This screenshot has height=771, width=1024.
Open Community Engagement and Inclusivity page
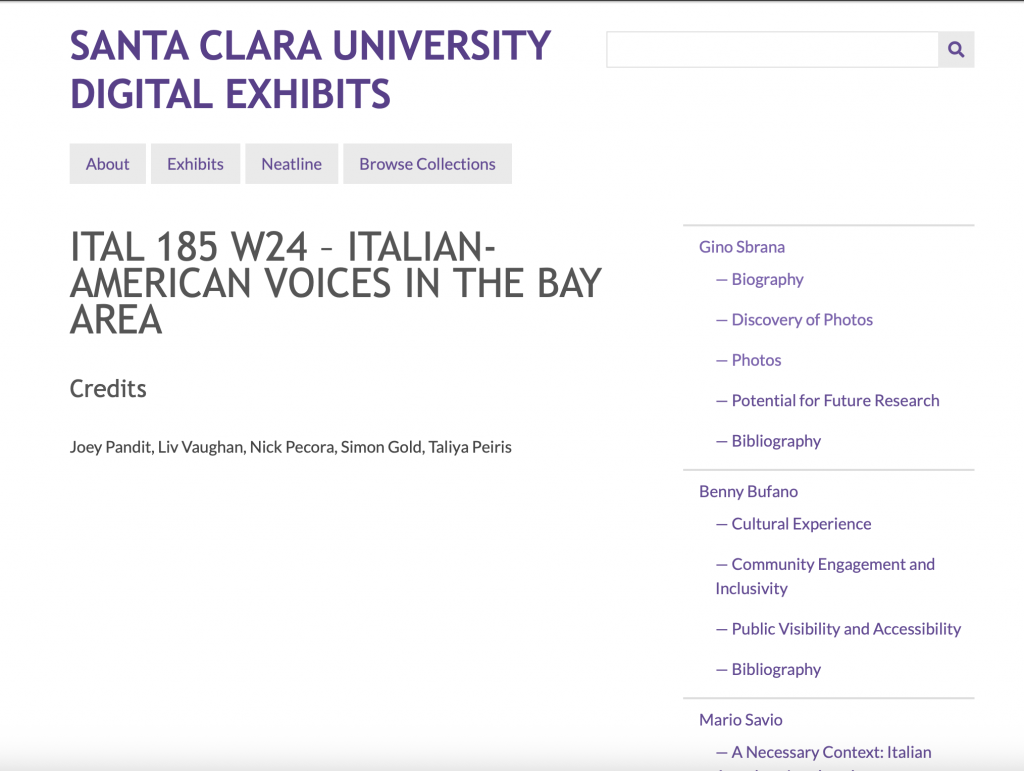pyautogui.click(x=825, y=576)
